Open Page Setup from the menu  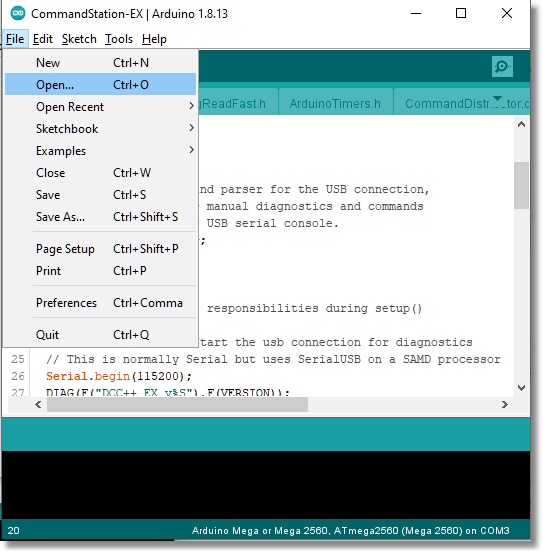(x=100, y=249)
